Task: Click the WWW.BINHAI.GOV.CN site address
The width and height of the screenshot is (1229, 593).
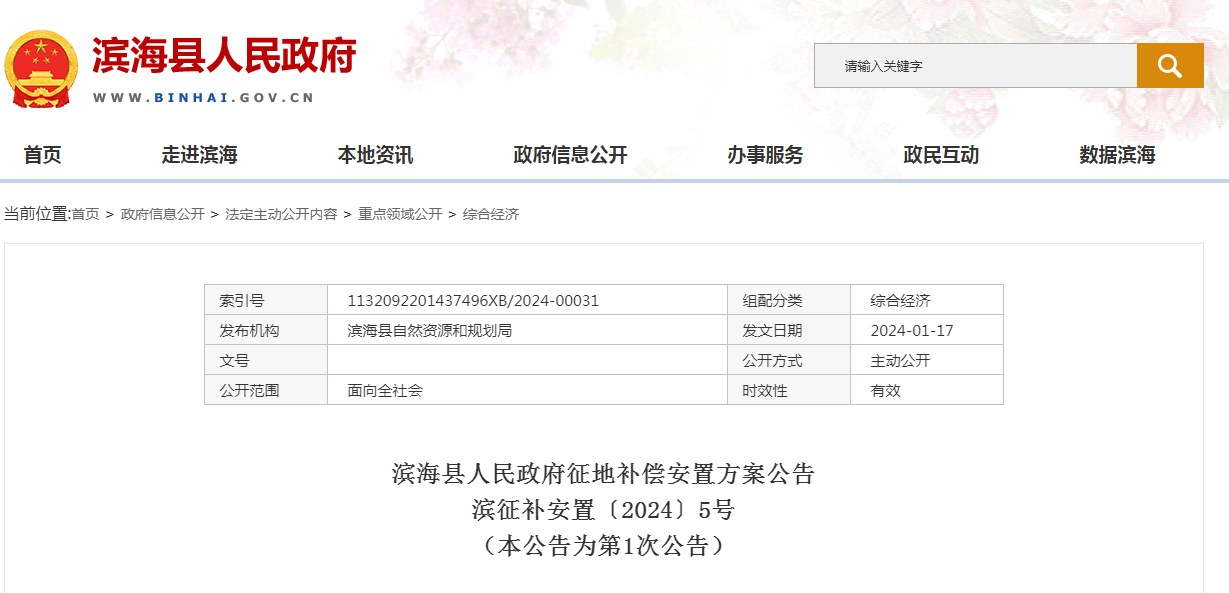Action: tap(204, 98)
